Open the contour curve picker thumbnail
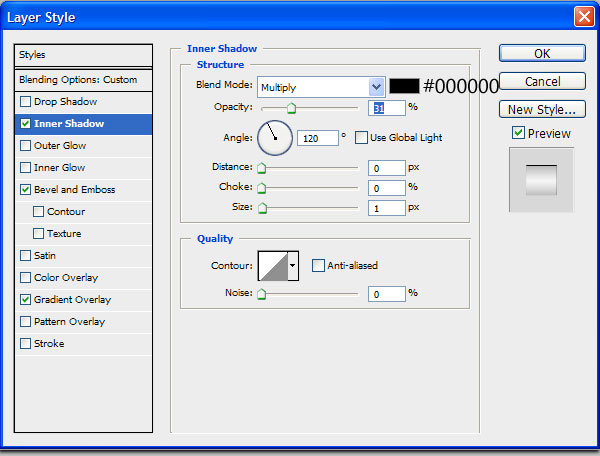600x456 pixels. [273, 266]
